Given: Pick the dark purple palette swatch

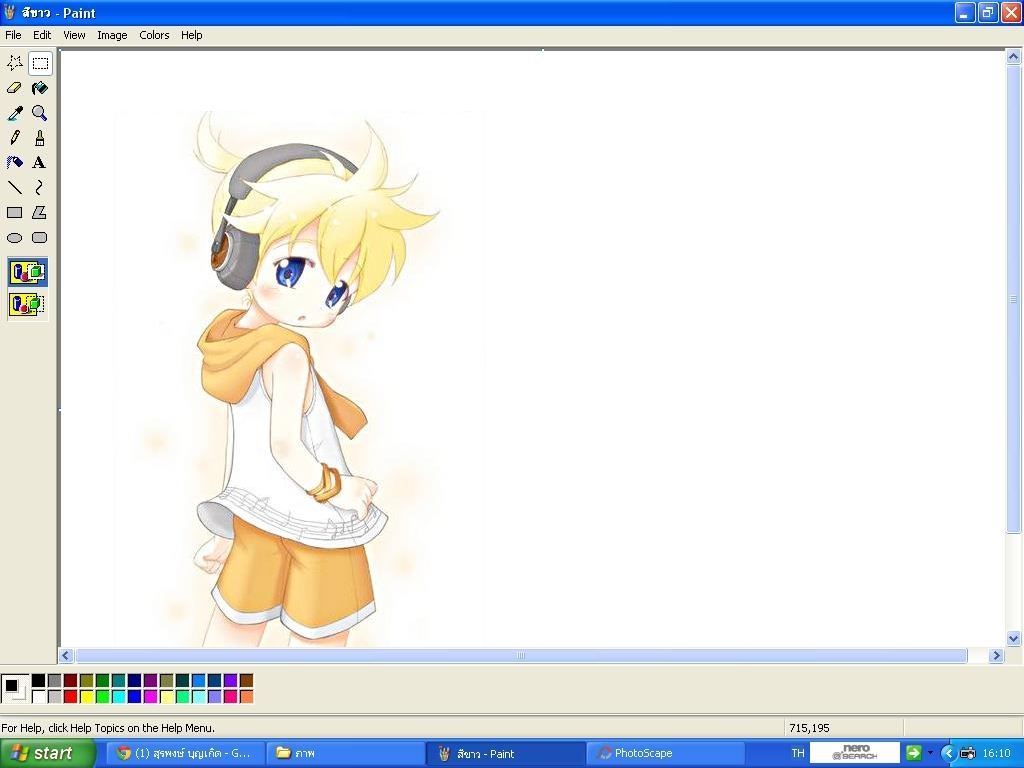Looking at the screenshot, I should tap(150, 680).
